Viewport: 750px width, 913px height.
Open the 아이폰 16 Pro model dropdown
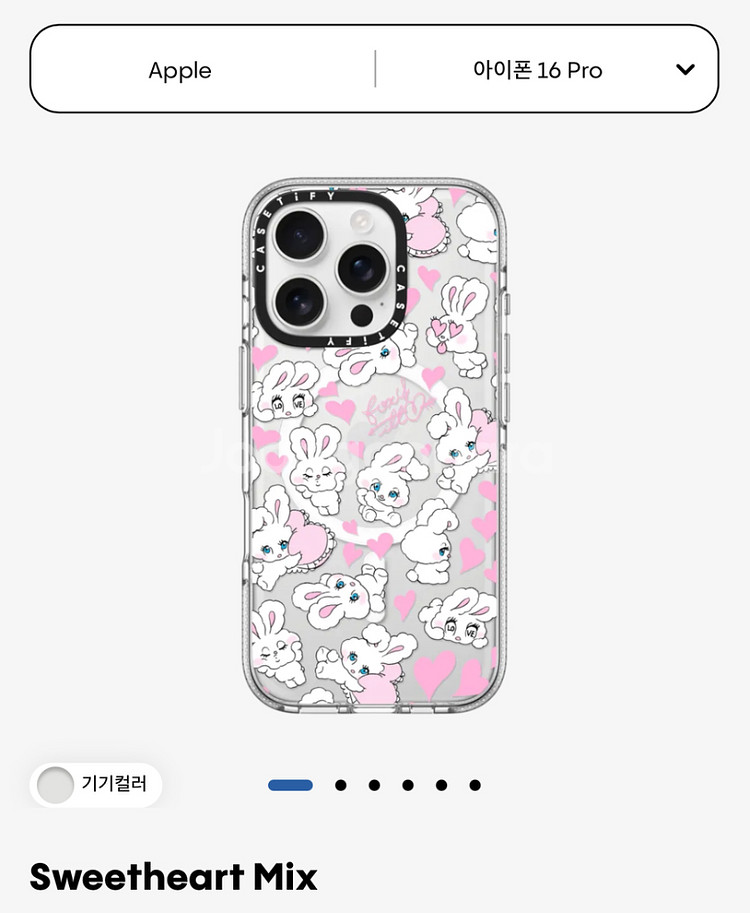537,70
